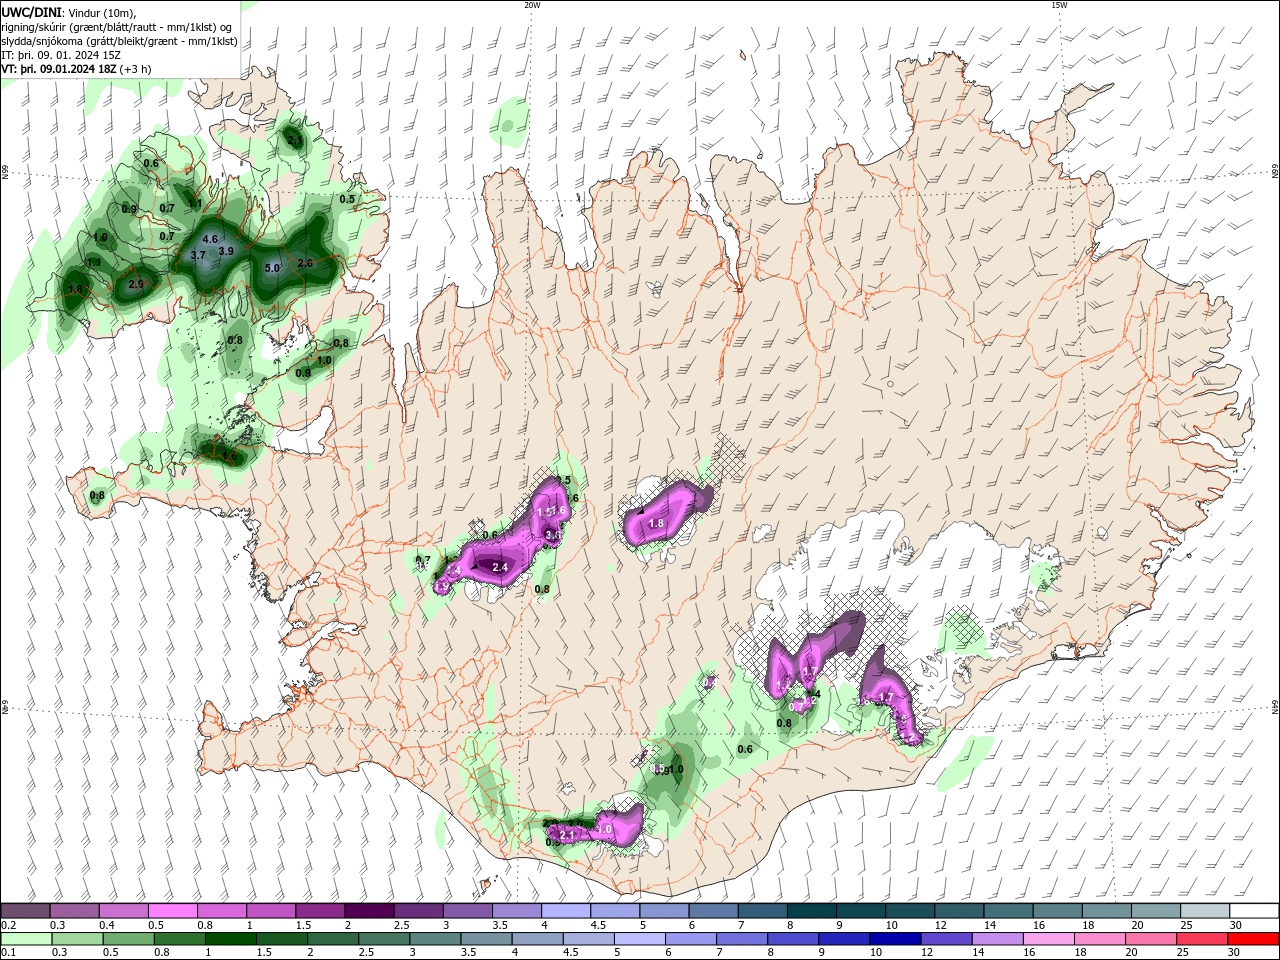This screenshot has height=960, width=1280.
Task: Select the 8–9 medium blue swatch in lower scale
Action: pos(792,939)
